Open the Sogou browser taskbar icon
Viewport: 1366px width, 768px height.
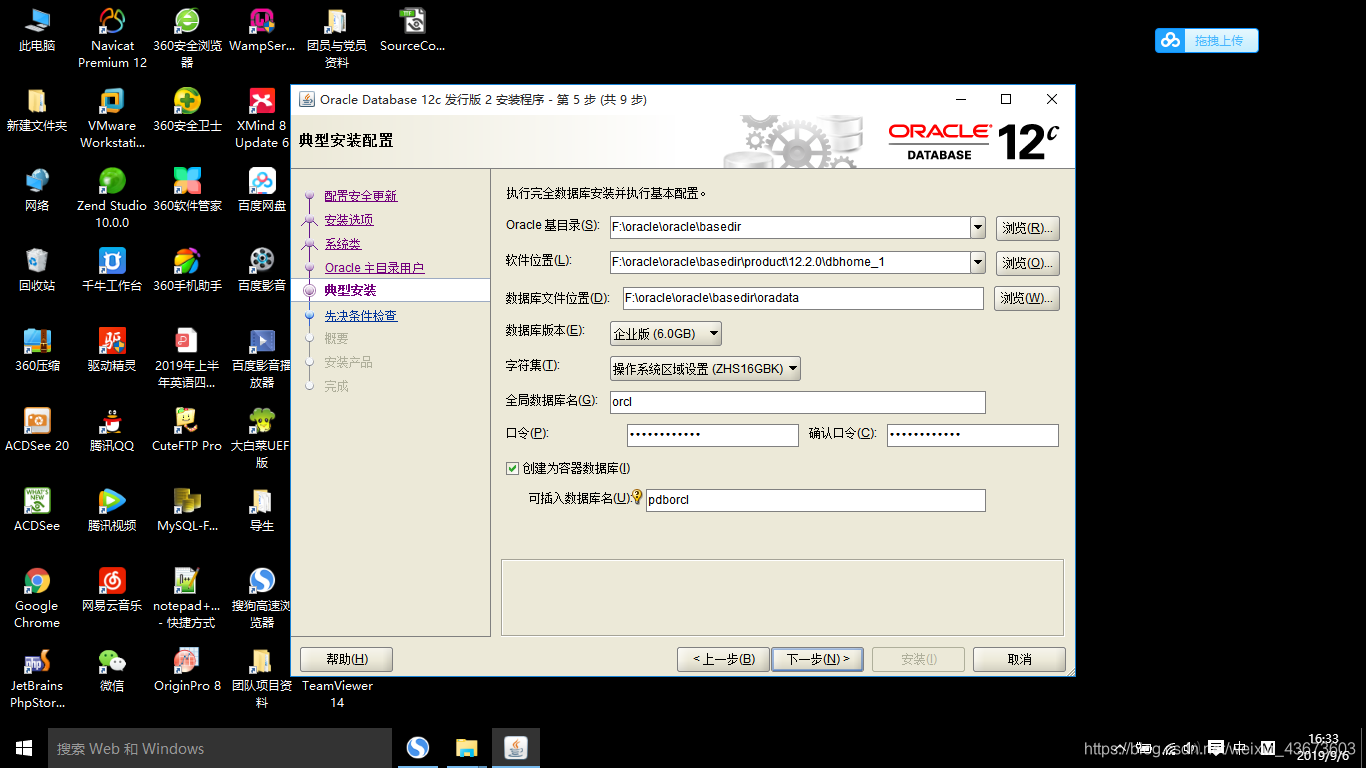(x=418, y=748)
